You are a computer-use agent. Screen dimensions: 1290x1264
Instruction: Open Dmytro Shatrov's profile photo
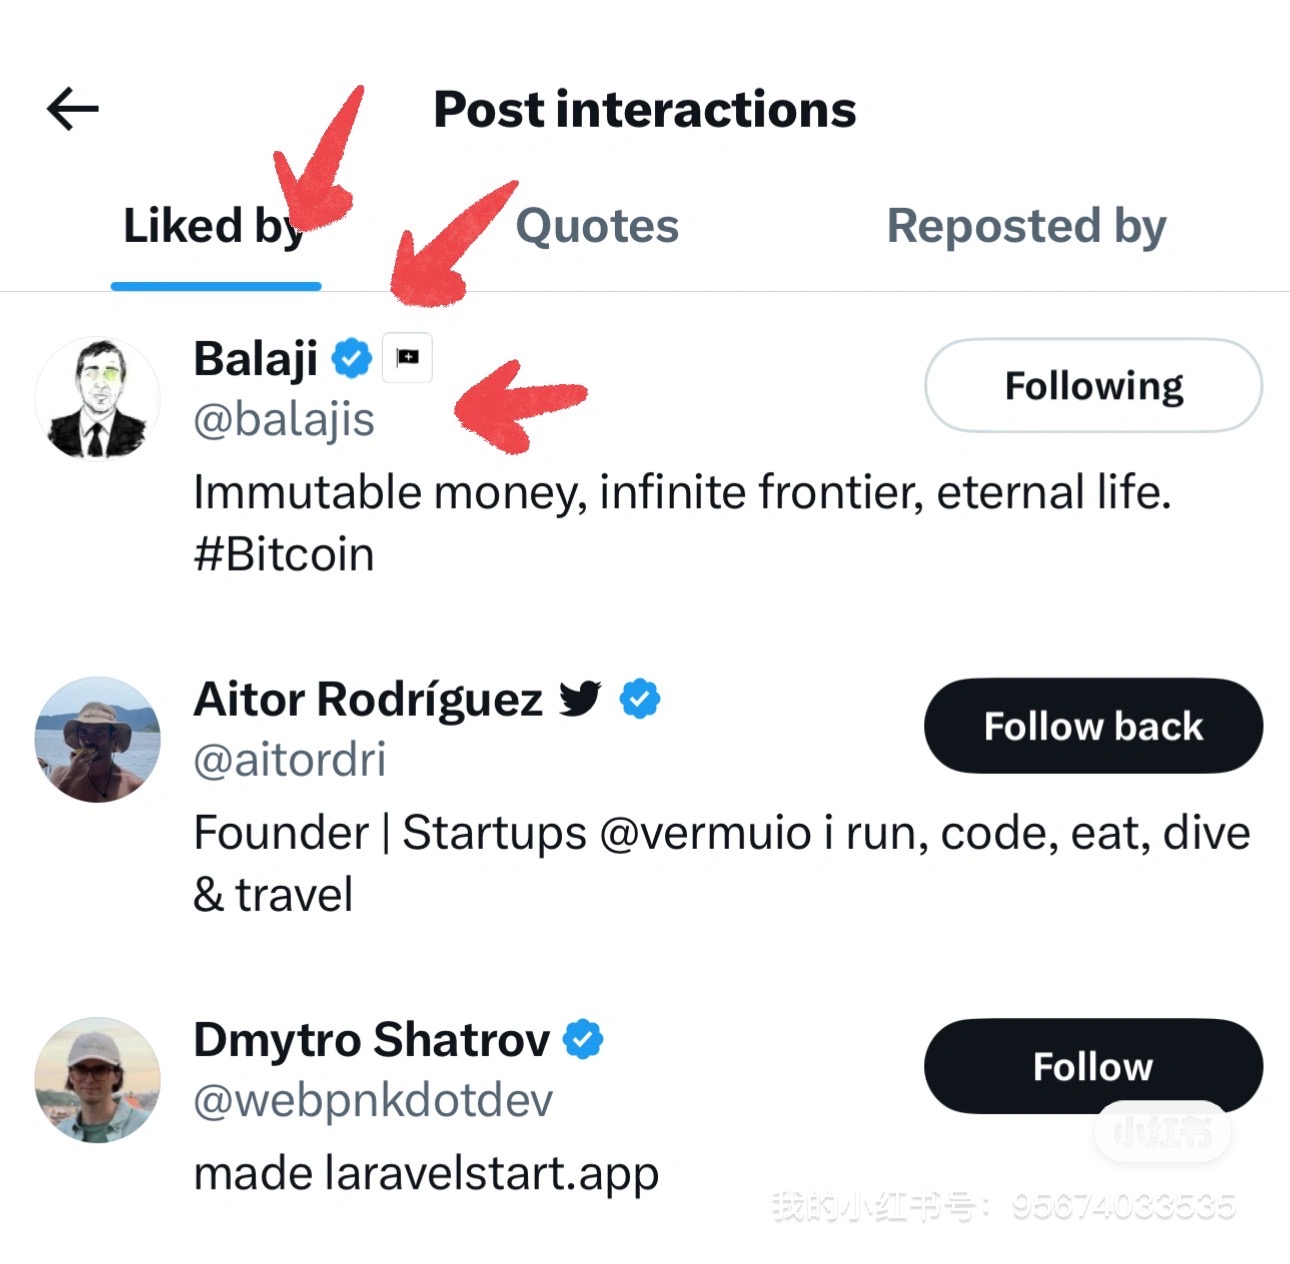point(97,1080)
